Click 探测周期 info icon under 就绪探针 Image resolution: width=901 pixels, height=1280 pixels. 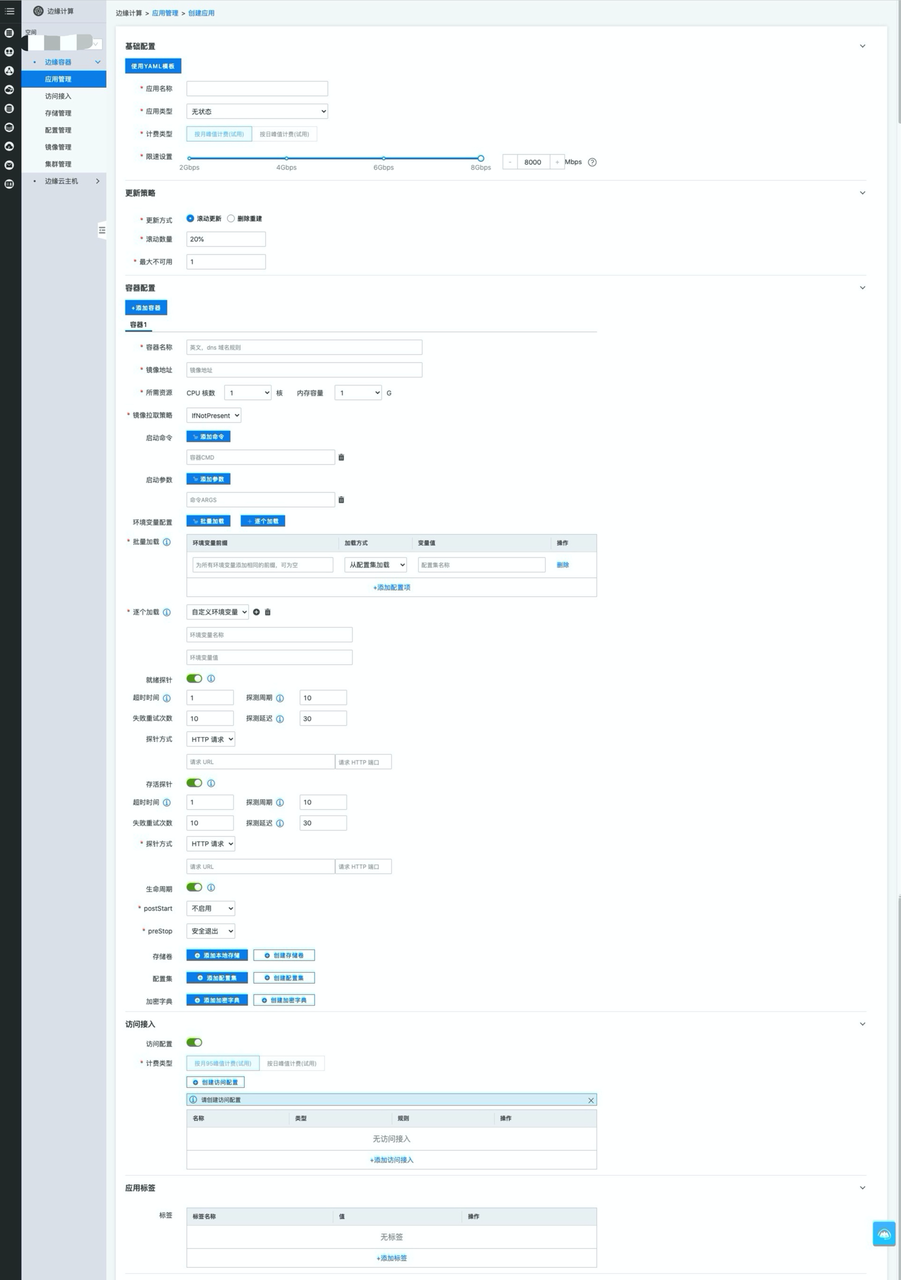point(280,698)
